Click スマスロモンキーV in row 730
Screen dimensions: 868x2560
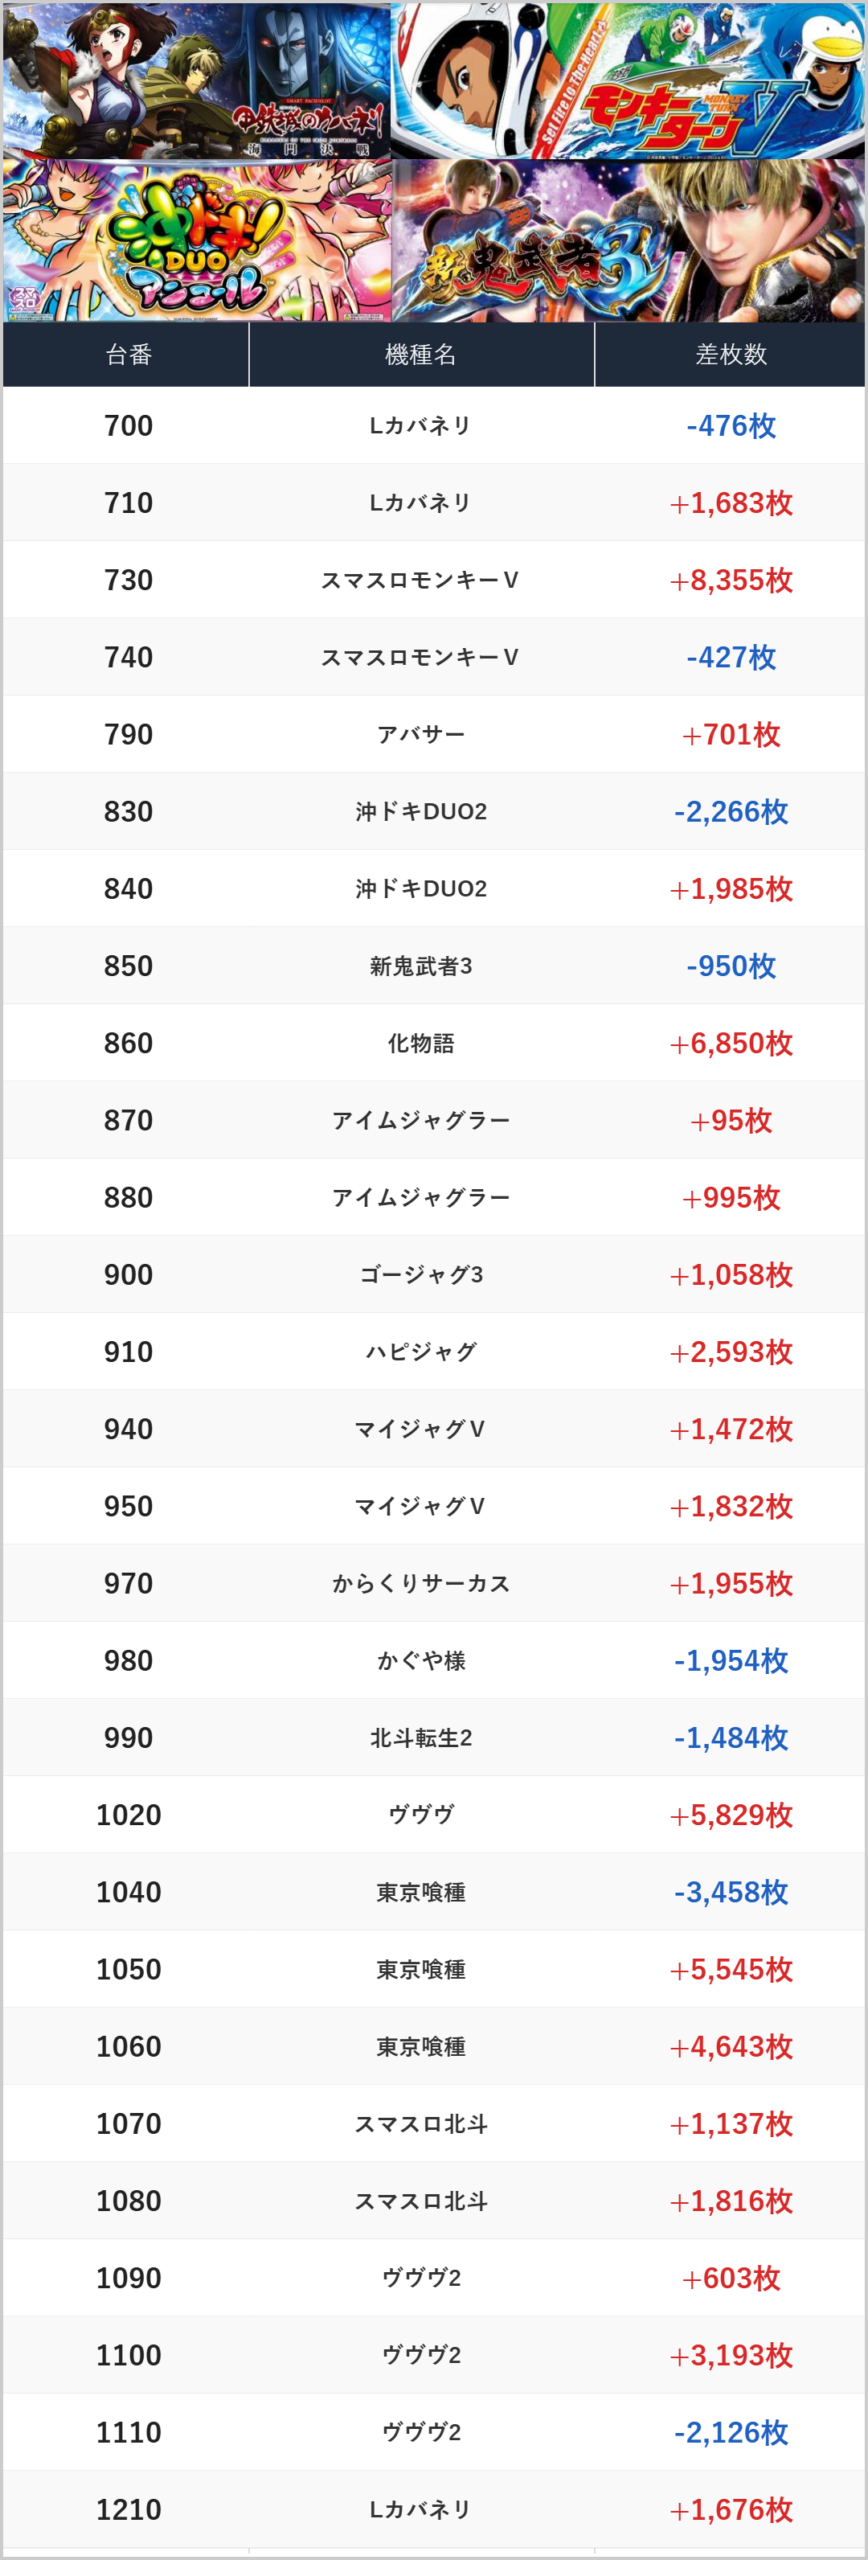[420, 580]
